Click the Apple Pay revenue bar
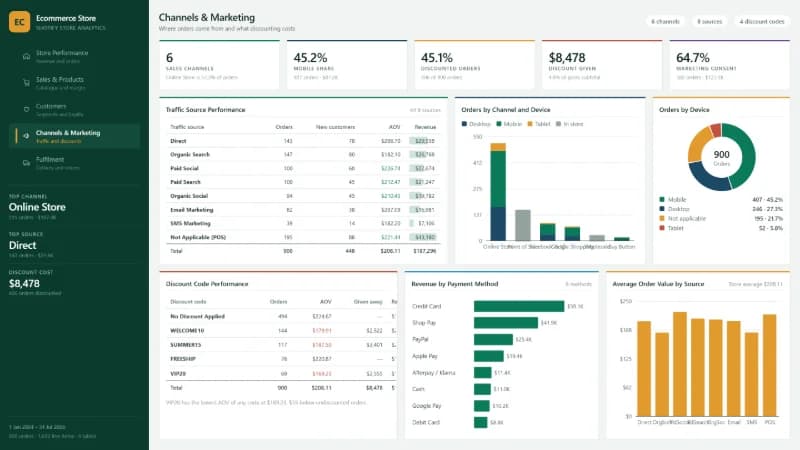The width and height of the screenshot is (800, 450). pyautogui.click(x=489, y=356)
